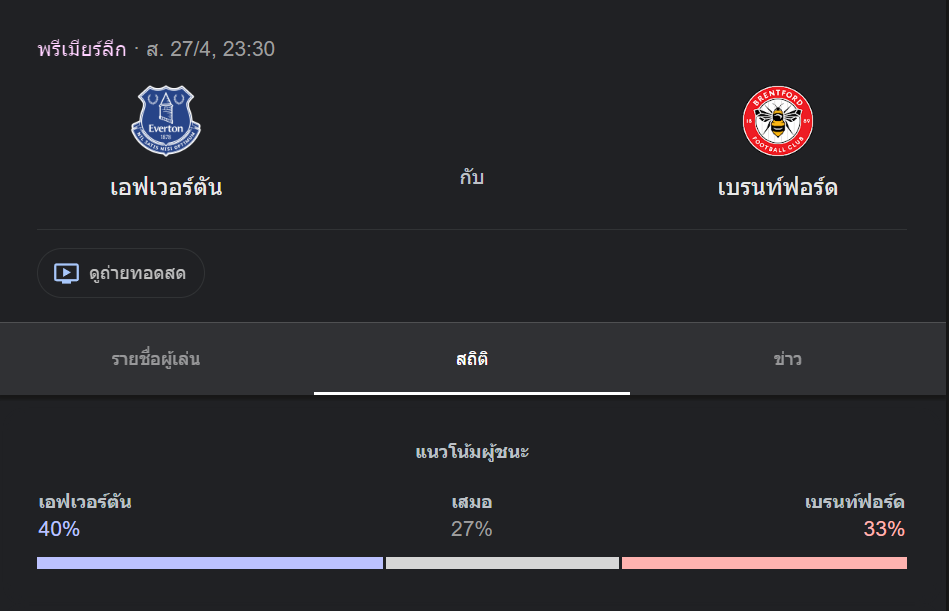Viewport: 949px width, 611px height.
Task: Click the พรีเมียร์ลีก league link
Action: [x=82, y=49]
